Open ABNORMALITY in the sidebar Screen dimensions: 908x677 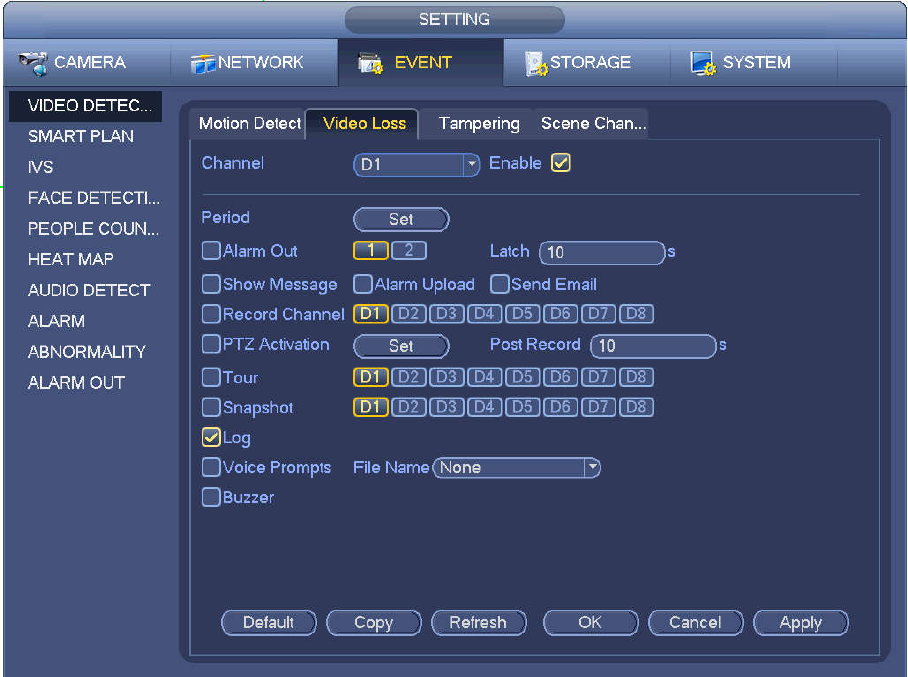[x=86, y=352]
